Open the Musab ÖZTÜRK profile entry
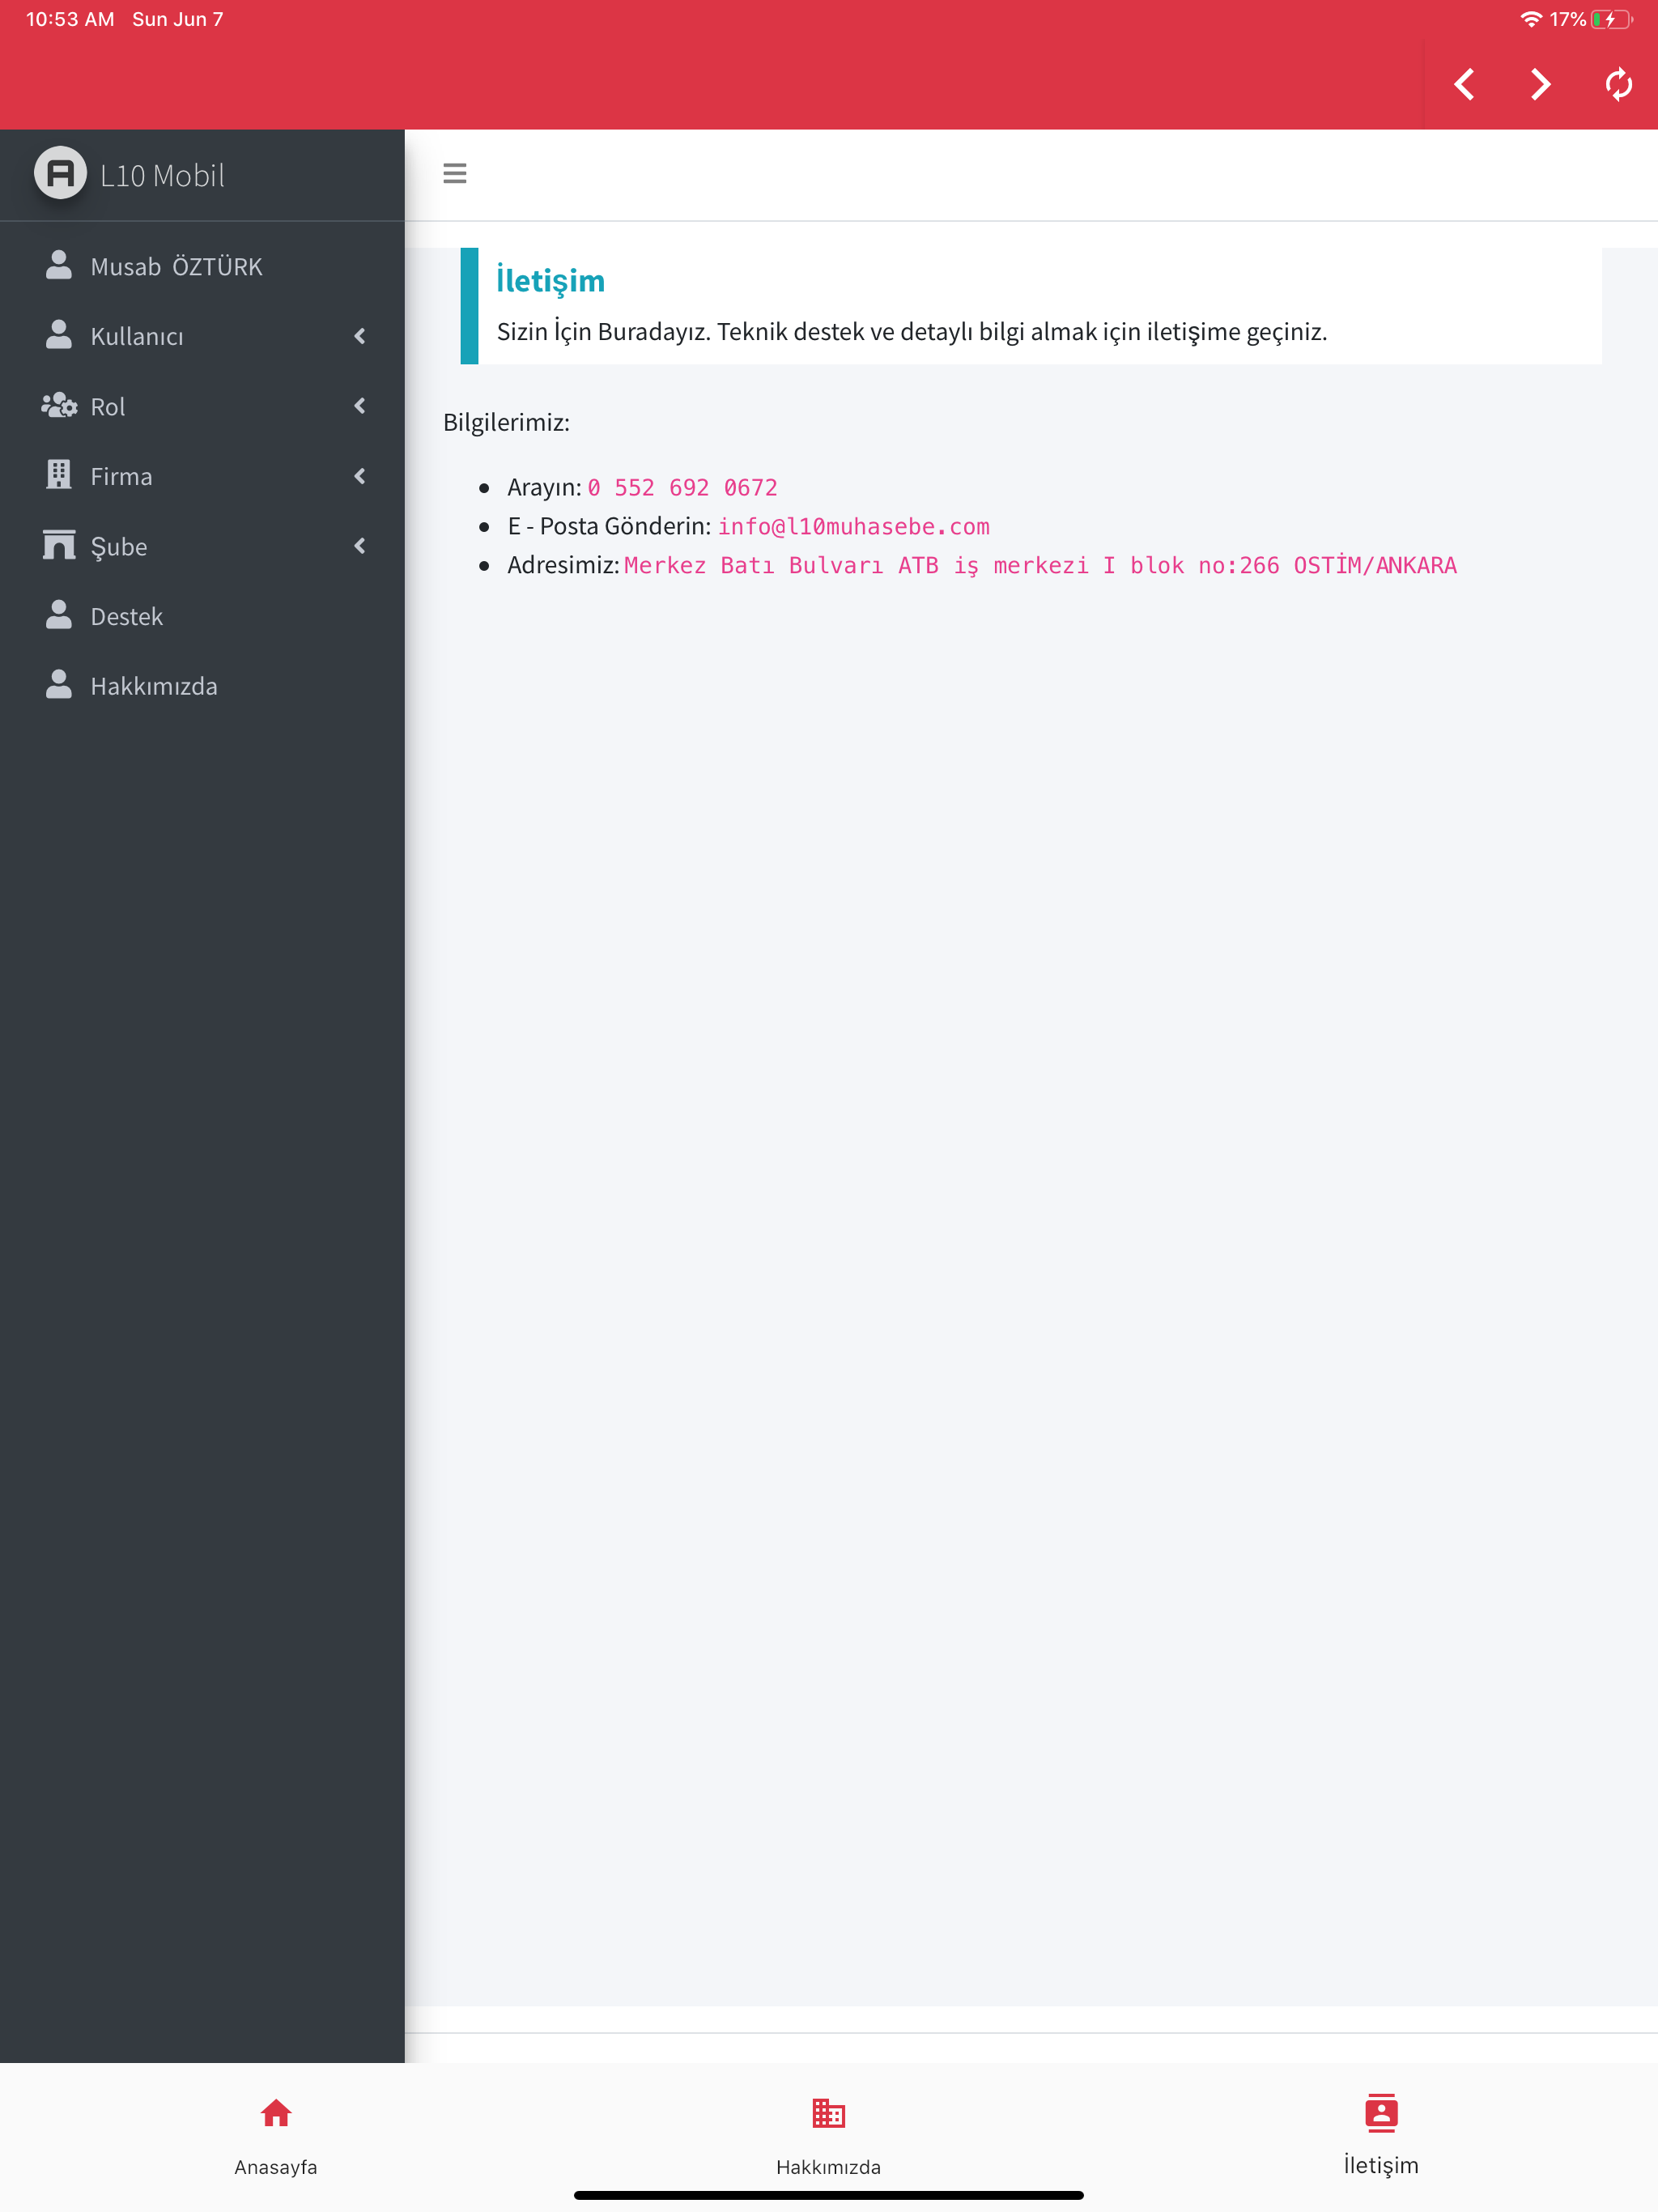1658x2212 pixels. point(202,266)
